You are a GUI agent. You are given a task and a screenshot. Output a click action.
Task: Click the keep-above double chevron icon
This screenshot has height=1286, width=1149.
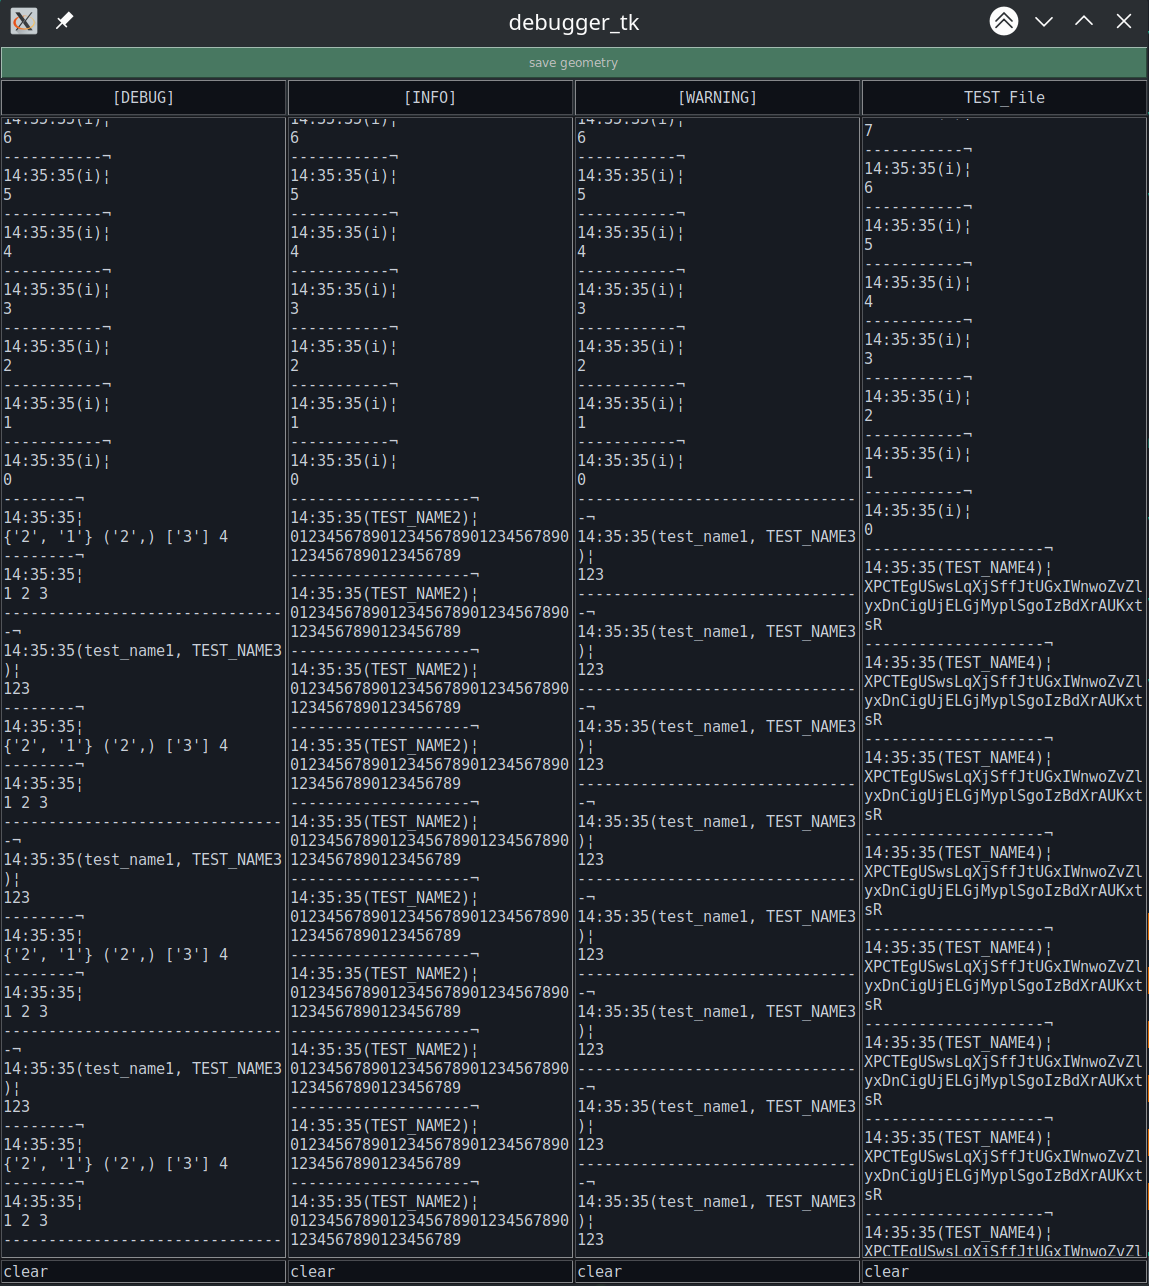pyautogui.click(x=1004, y=21)
